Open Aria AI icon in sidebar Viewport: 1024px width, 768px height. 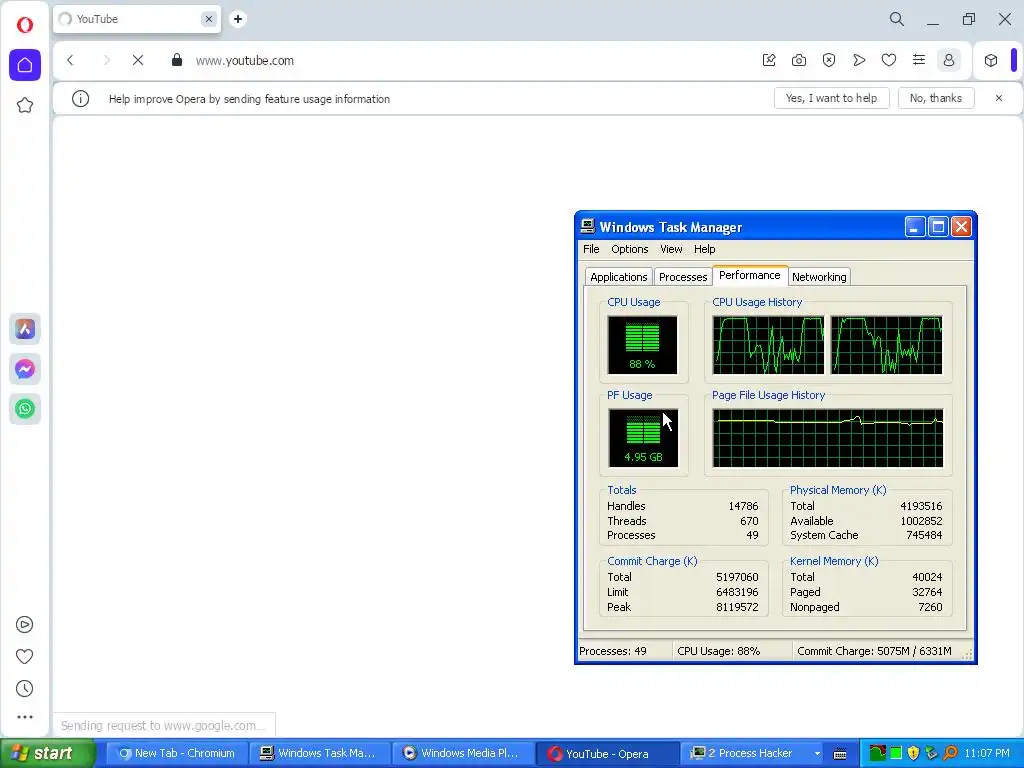pyautogui.click(x=25, y=329)
